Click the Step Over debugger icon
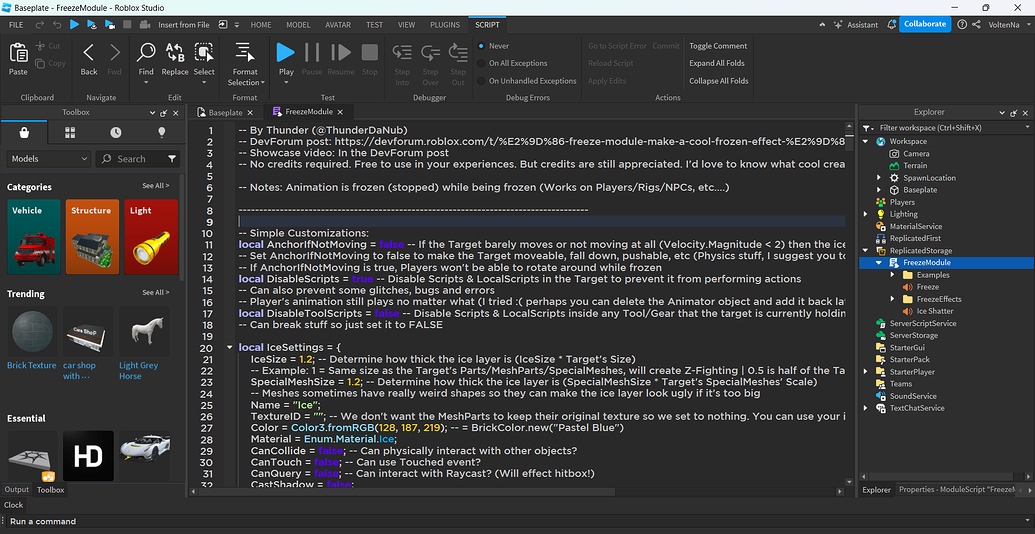Screen dimensions: 1035x534 click(x=430, y=53)
